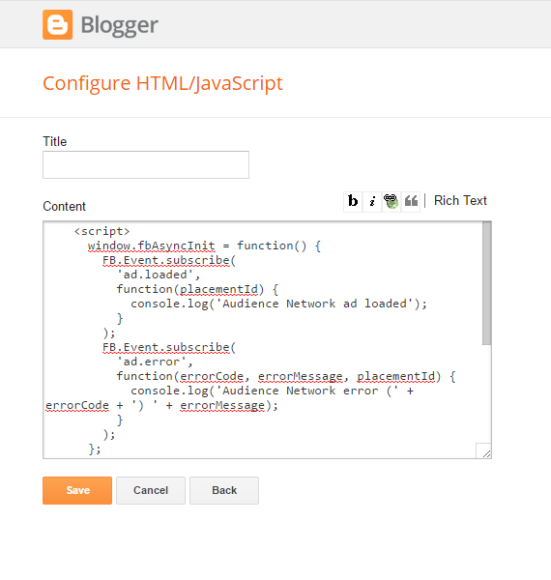Image resolution: width=551 pixels, height=580 pixels.
Task: Click the Blogger logo icon
Action: [x=57, y=24]
